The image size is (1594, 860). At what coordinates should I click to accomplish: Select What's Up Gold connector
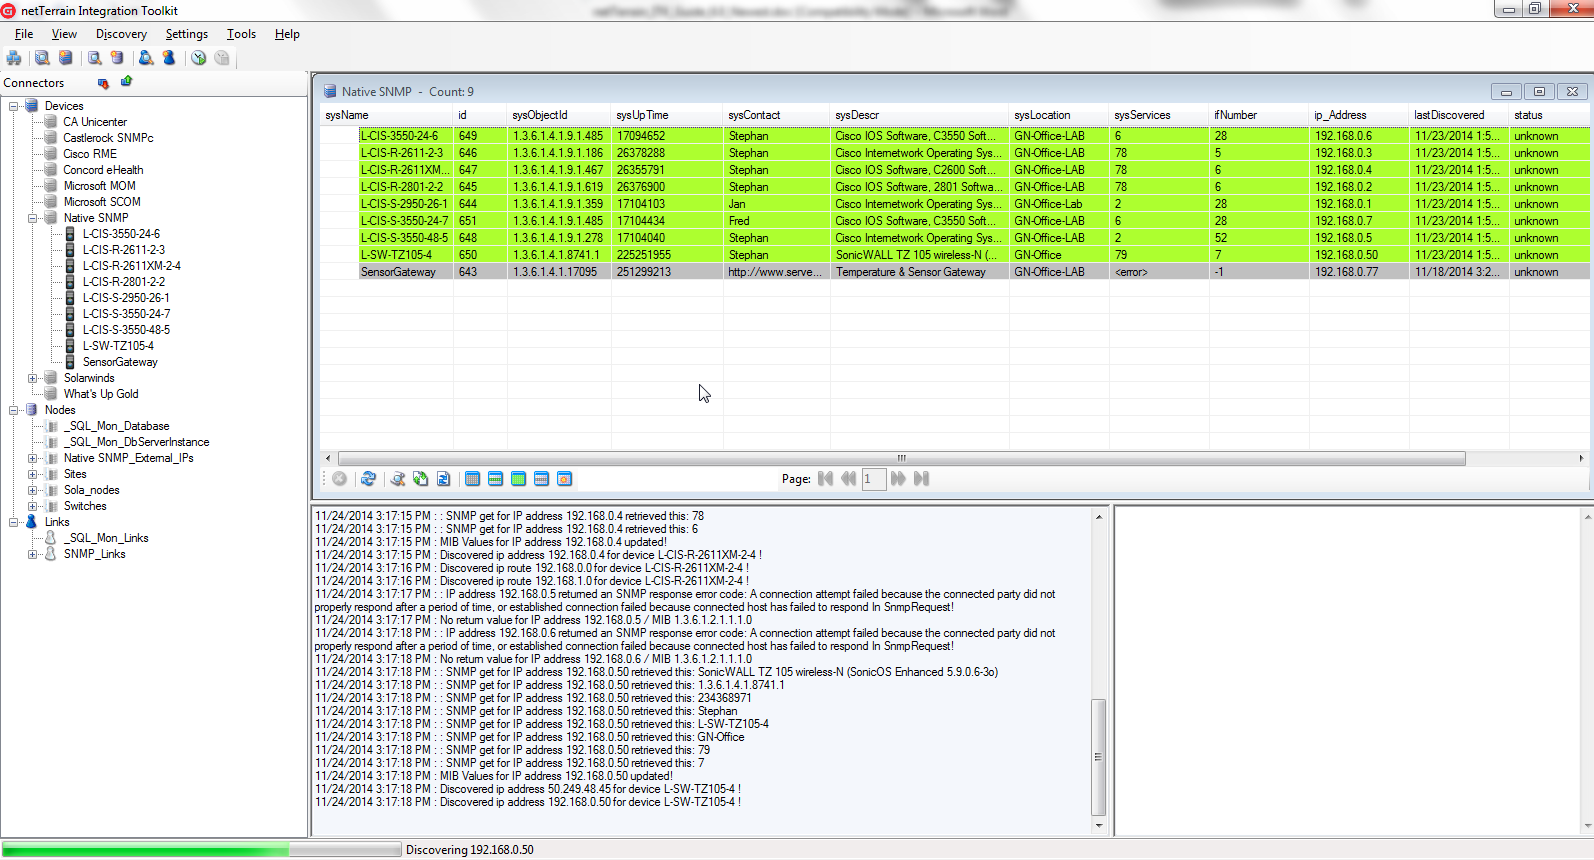click(x=101, y=394)
